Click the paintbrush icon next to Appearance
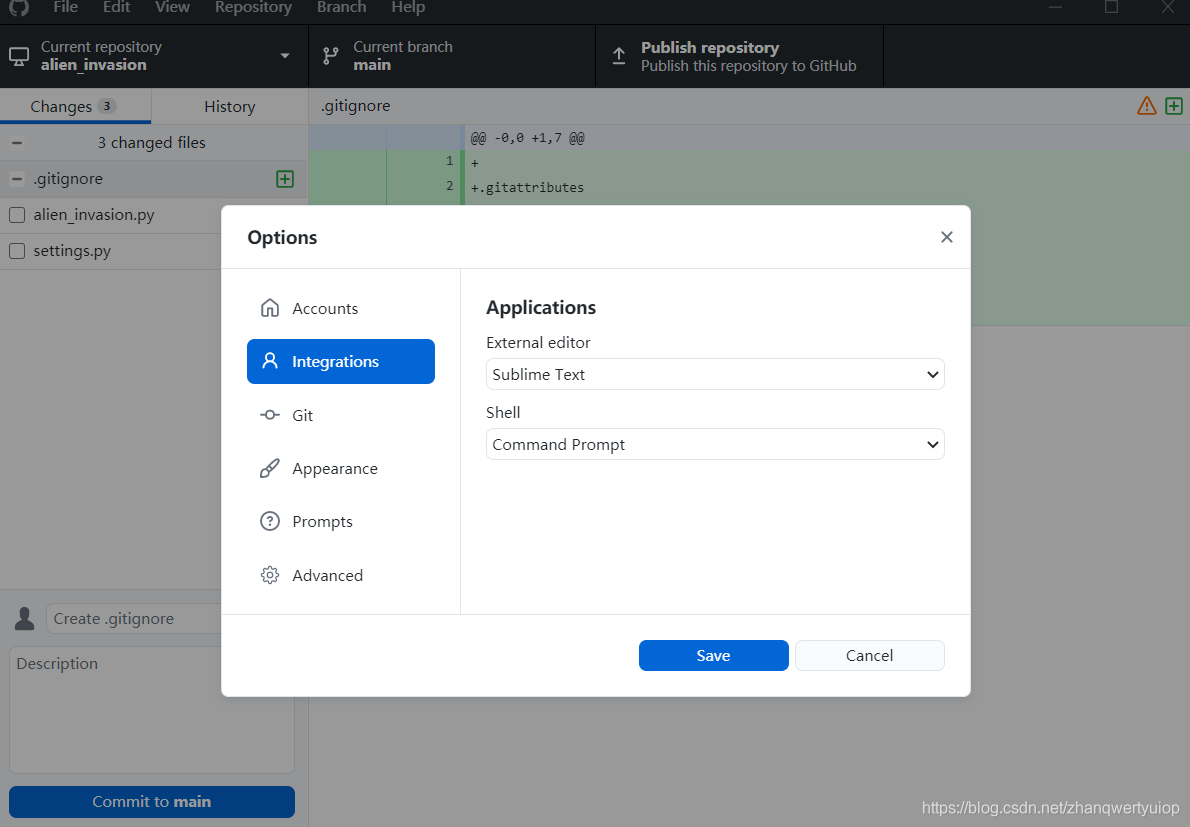The height and width of the screenshot is (827, 1190). coord(269,468)
